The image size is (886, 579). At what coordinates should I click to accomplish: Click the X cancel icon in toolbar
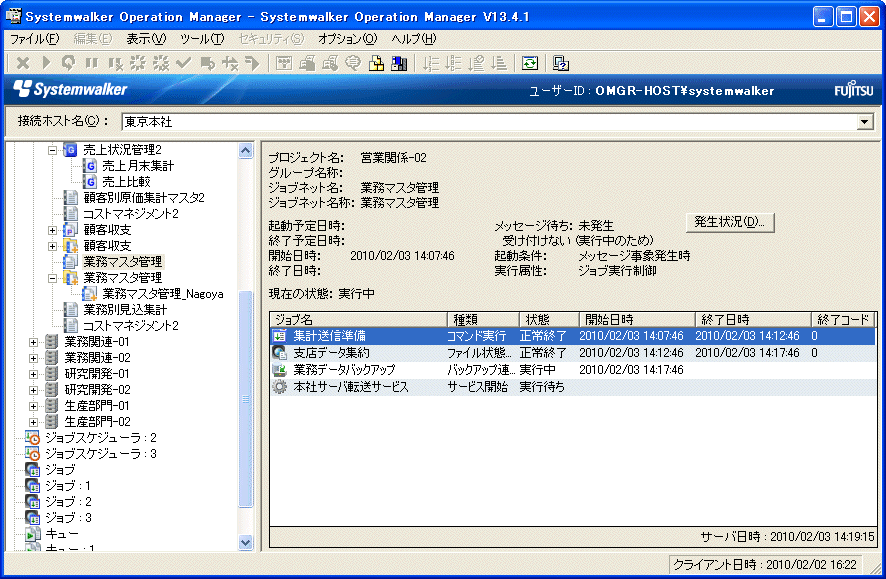pos(23,63)
